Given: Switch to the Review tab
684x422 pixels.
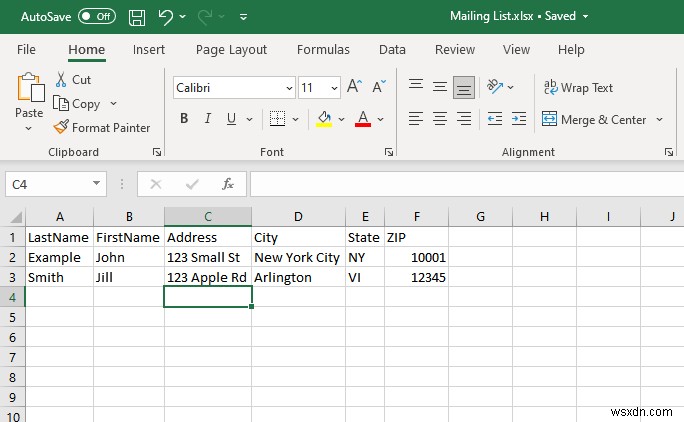Looking at the screenshot, I should 455,50.
